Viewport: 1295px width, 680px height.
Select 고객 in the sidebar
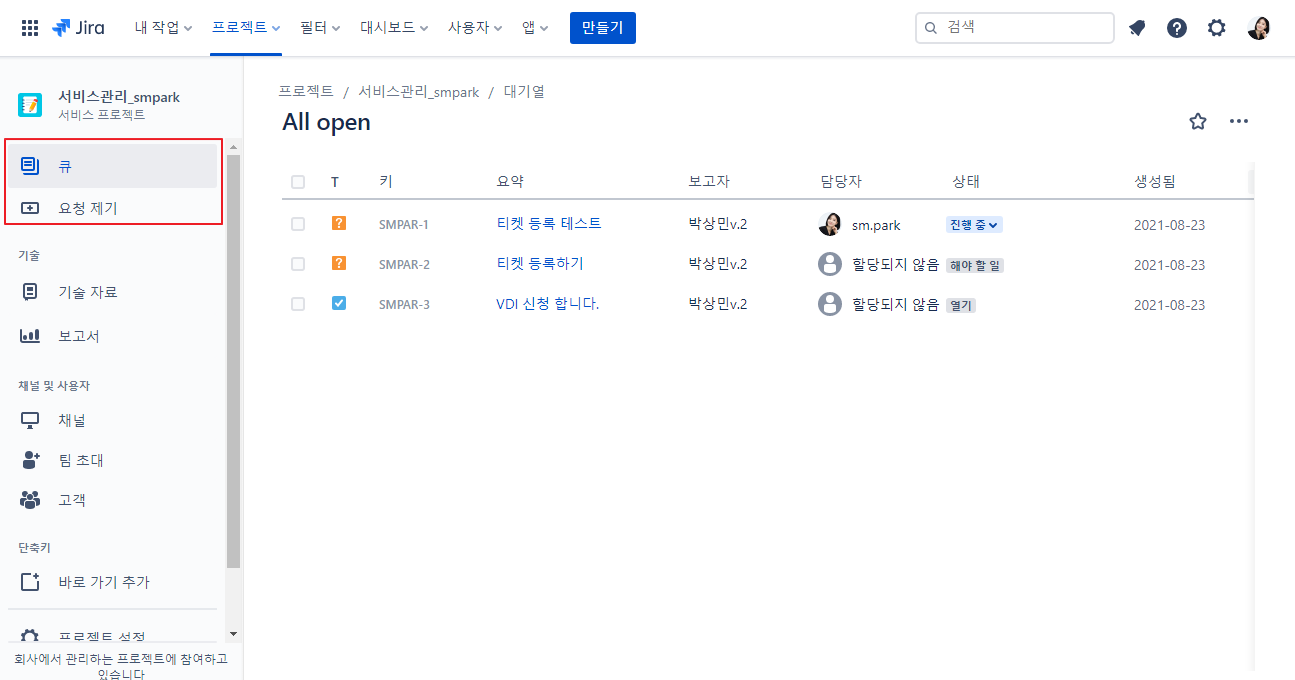point(113,499)
